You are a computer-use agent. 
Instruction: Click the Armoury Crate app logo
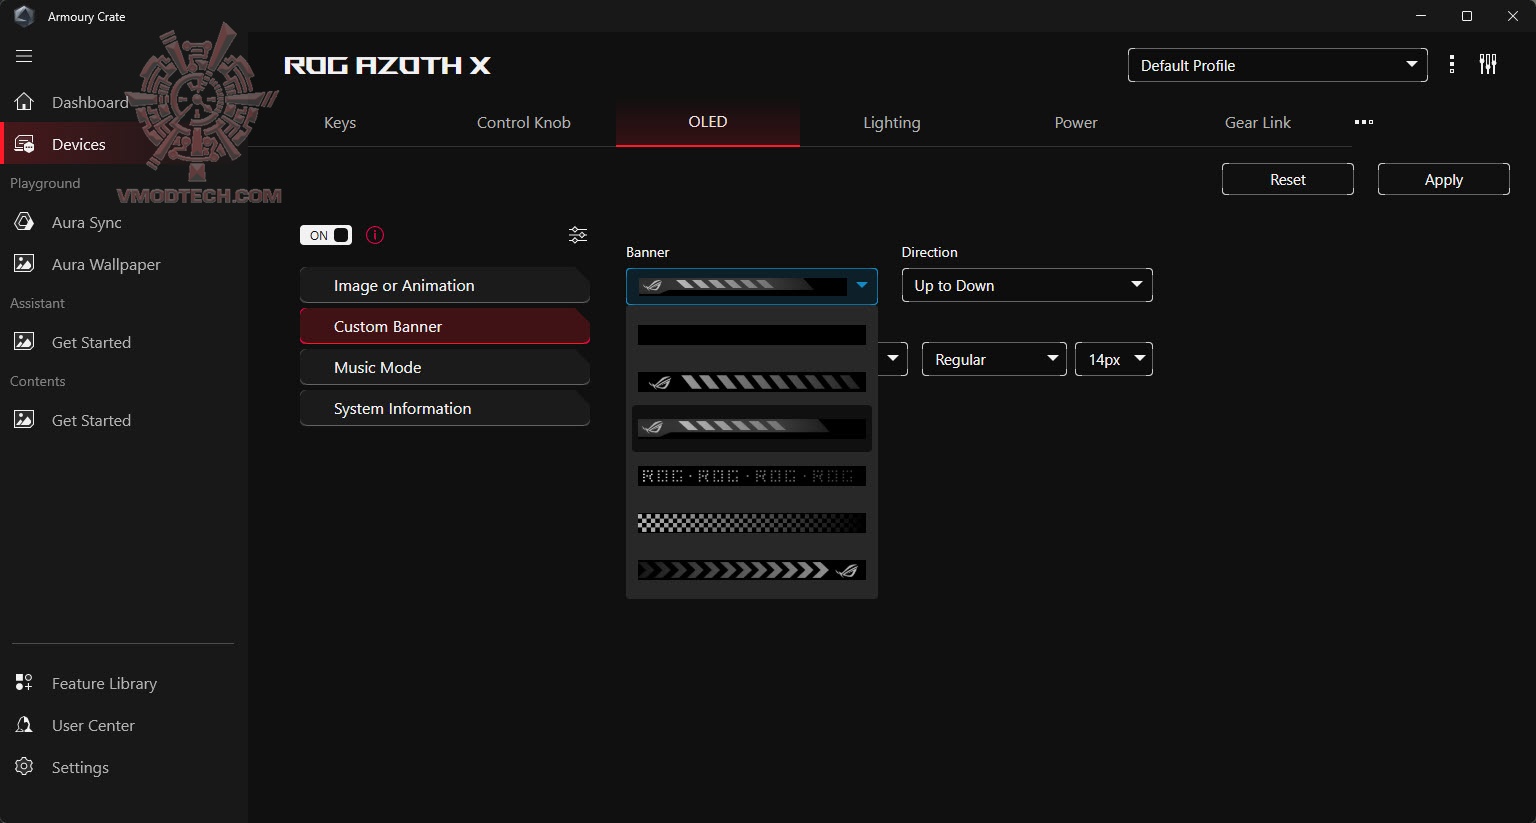coord(24,16)
